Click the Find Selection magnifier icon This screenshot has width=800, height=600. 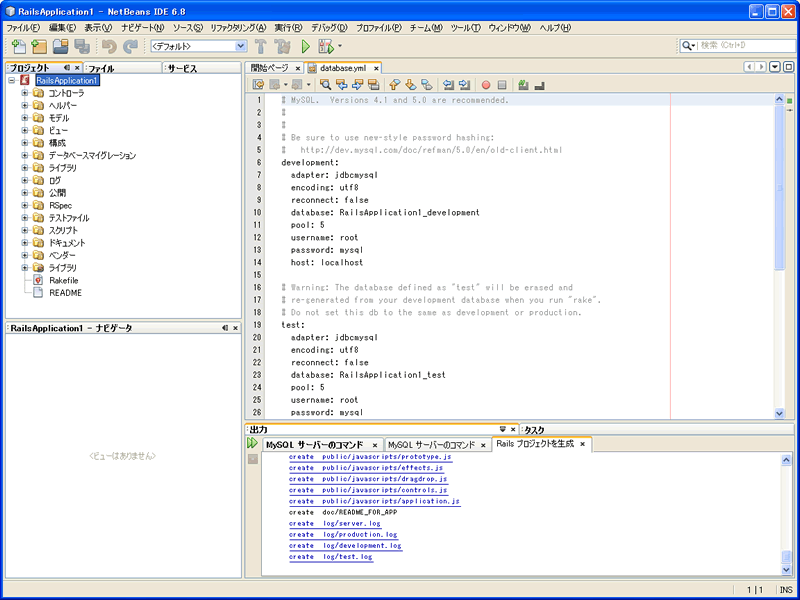pyautogui.click(x=324, y=85)
